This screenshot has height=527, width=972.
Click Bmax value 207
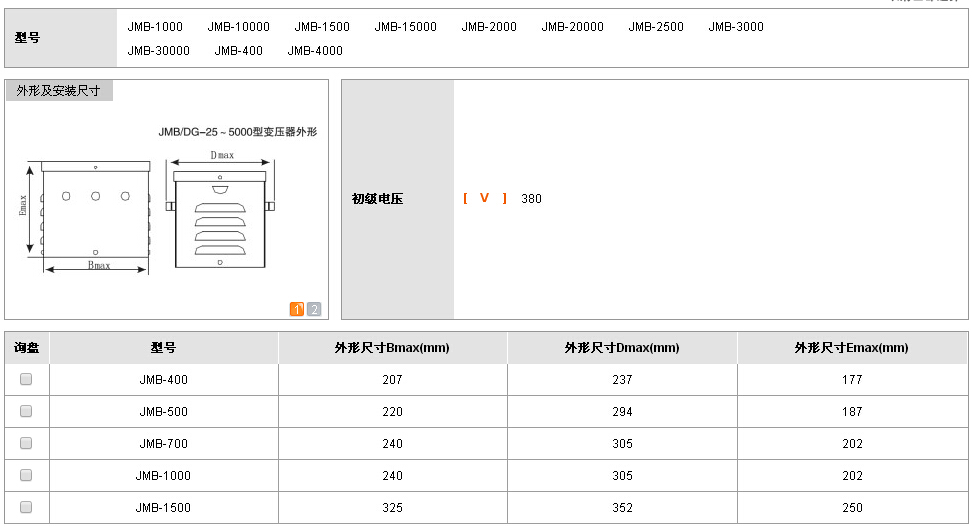coord(392,379)
